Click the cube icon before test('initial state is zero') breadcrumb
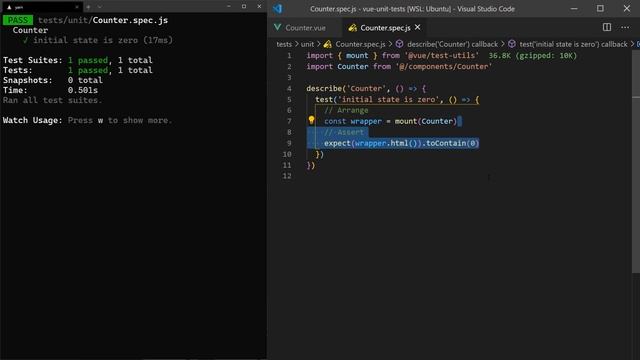The height and width of the screenshot is (360, 640). tap(512, 44)
